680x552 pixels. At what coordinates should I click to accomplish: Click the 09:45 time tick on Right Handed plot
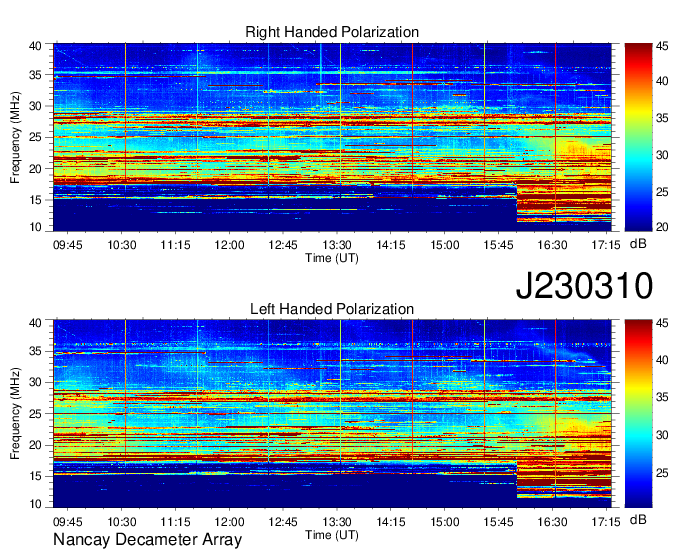pos(67,245)
